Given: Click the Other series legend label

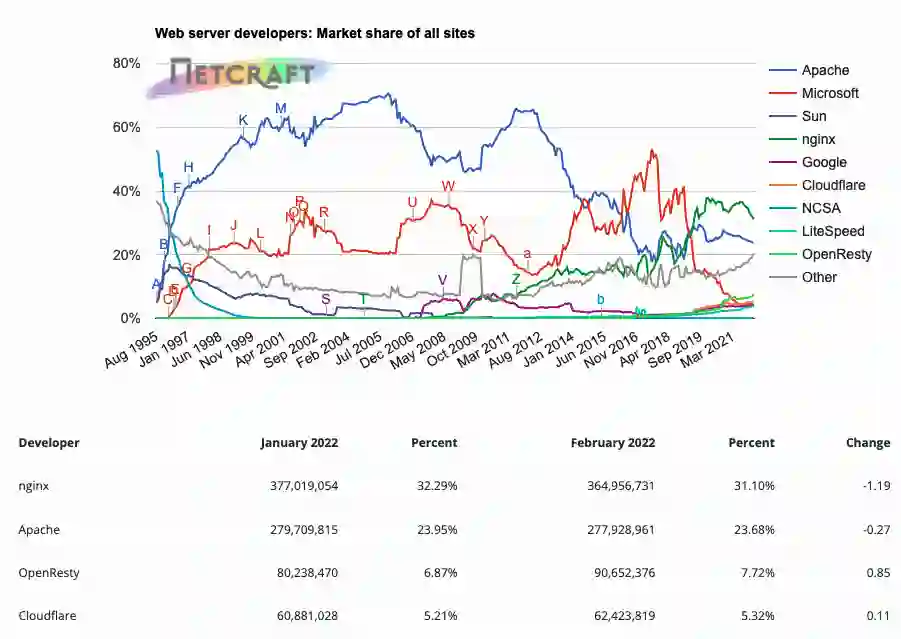Looking at the screenshot, I should (819, 277).
